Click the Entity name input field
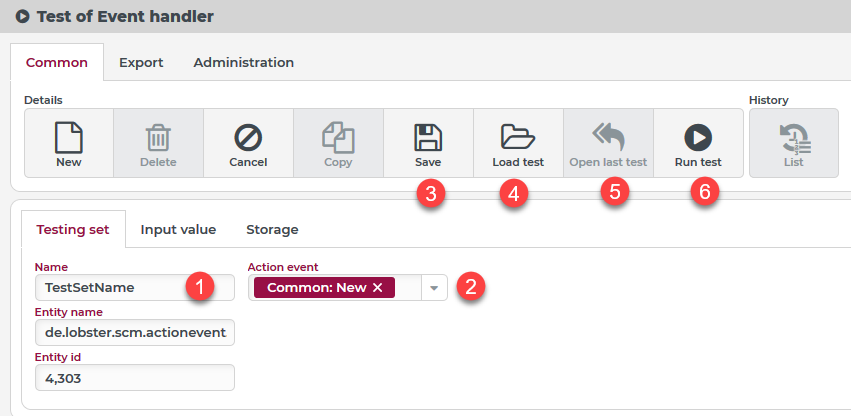 pyautogui.click(x=135, y=332)
